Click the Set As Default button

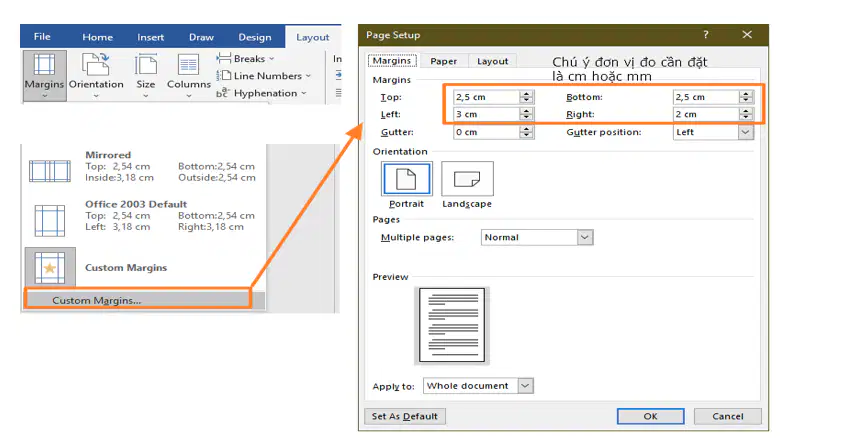tap(405, 416)
